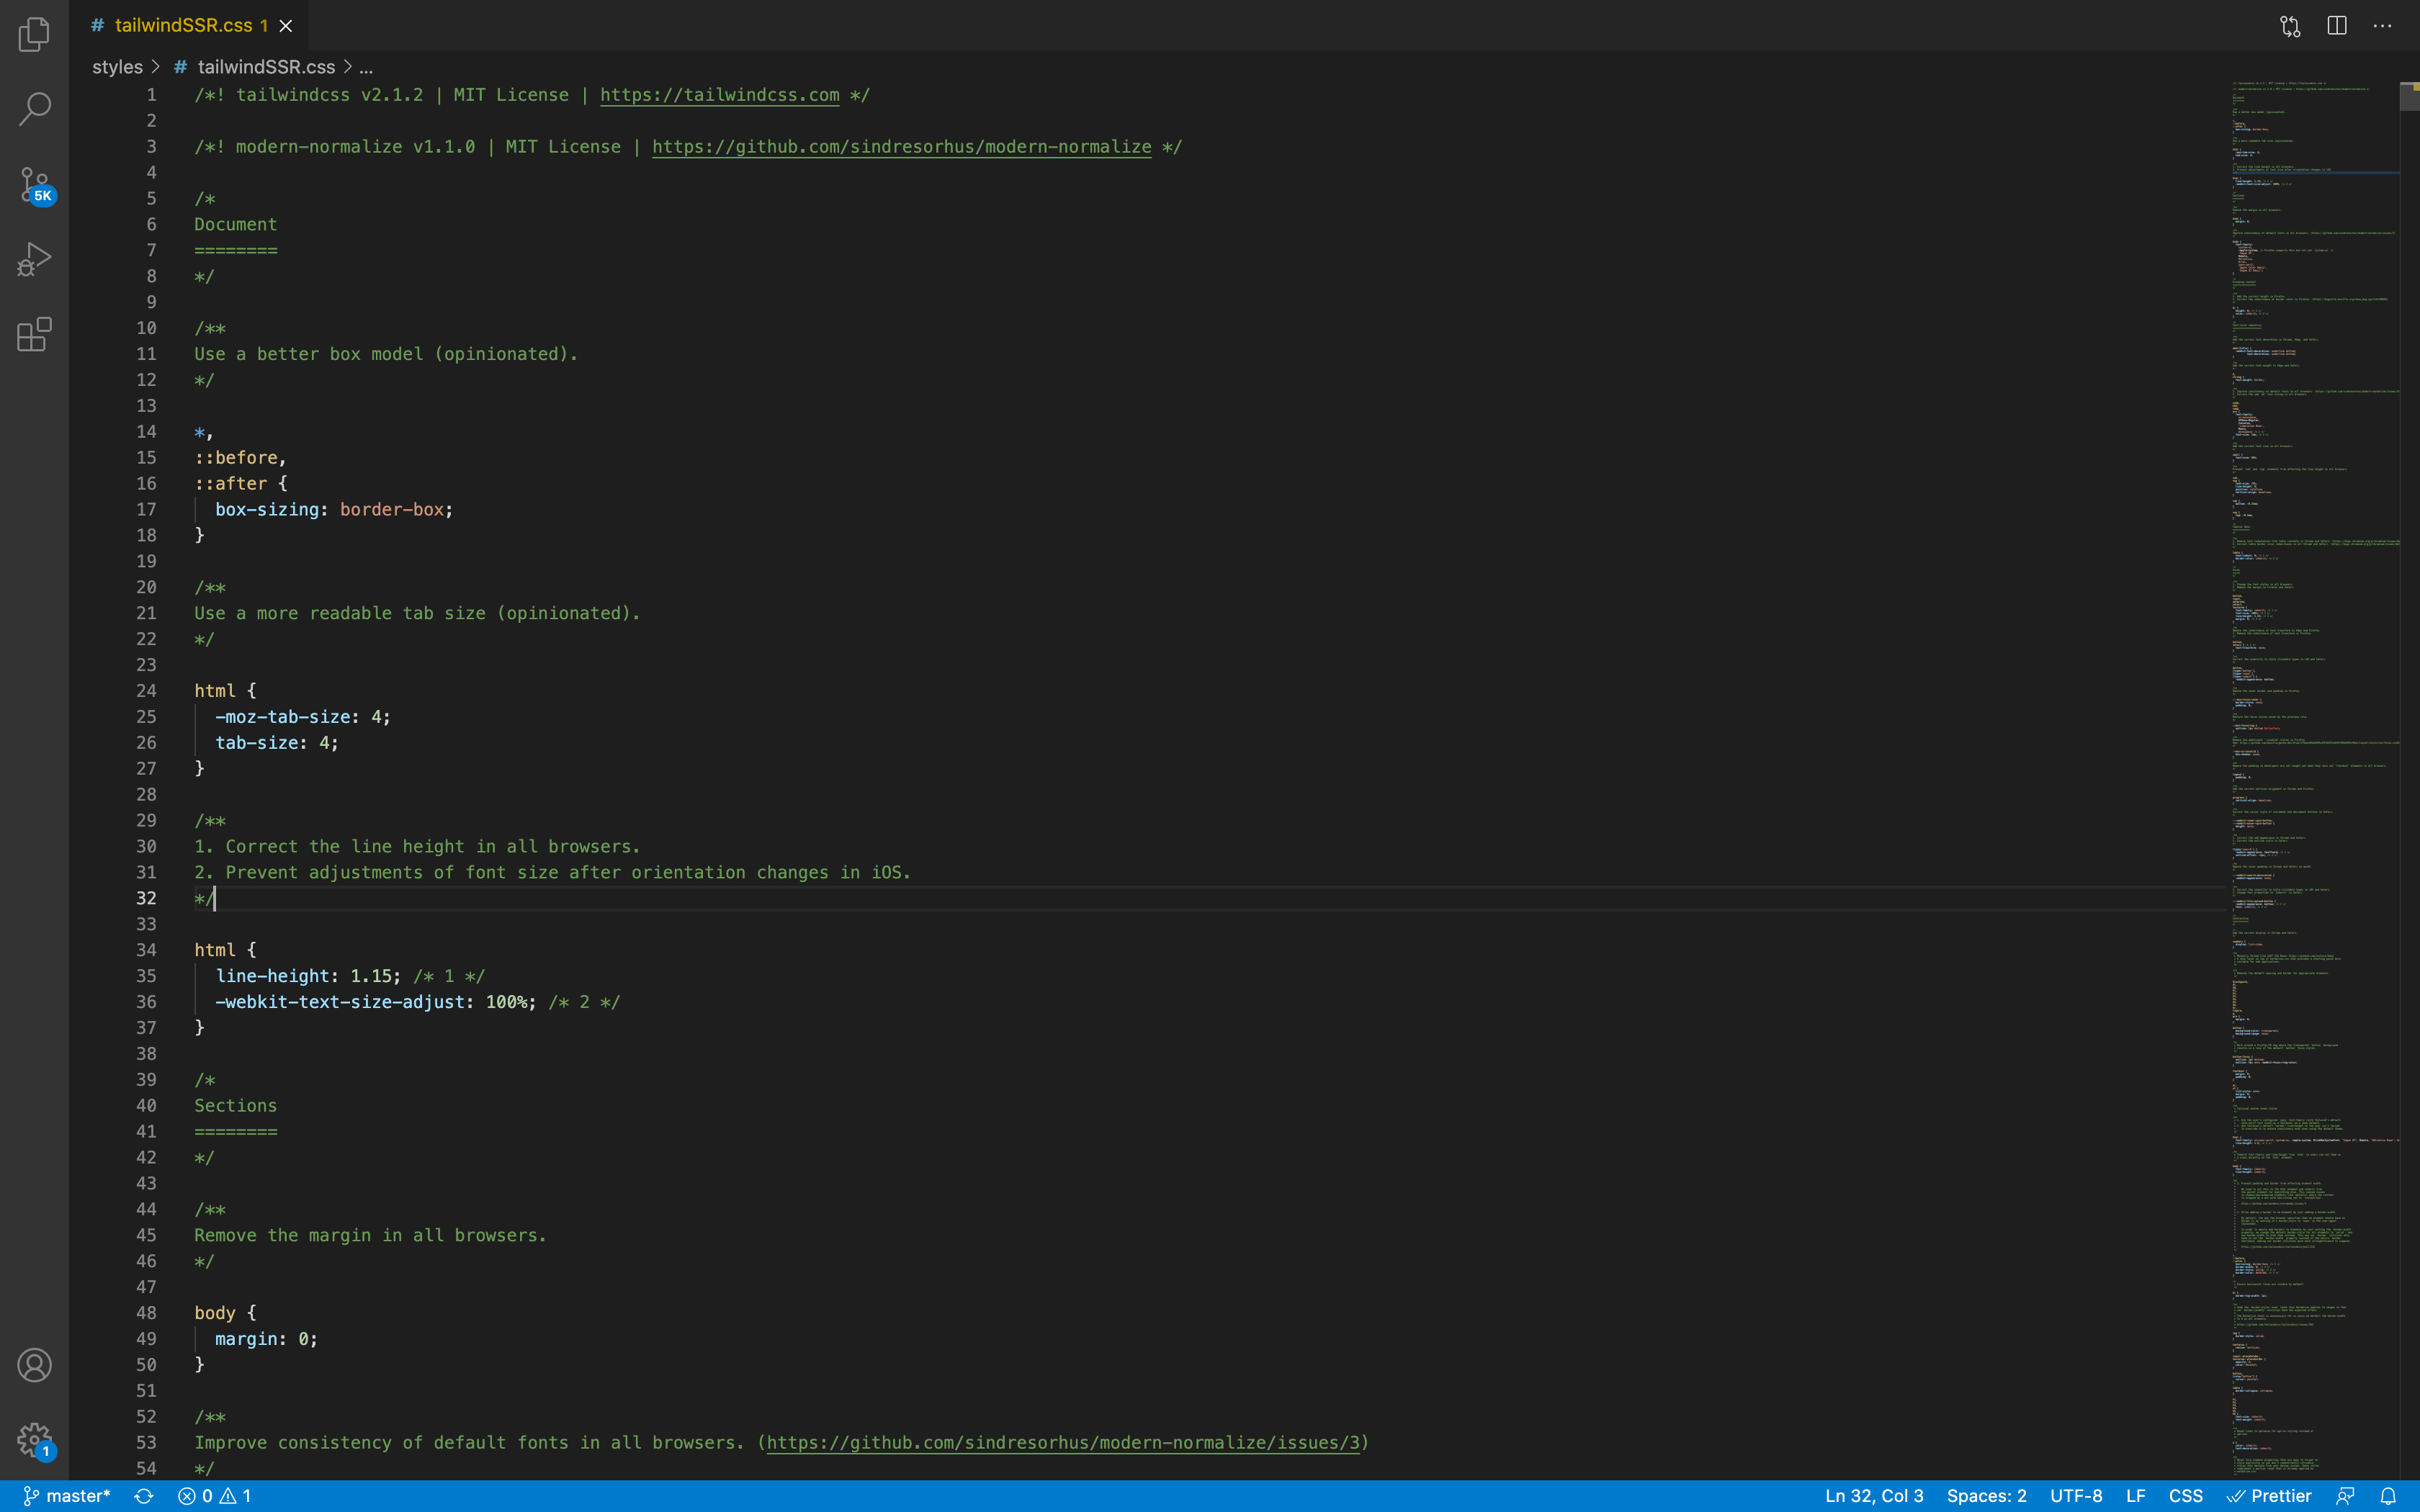Click the master branch indicator
This screenshot has width=2420, height=1512.
click(x=67, y=1496)
